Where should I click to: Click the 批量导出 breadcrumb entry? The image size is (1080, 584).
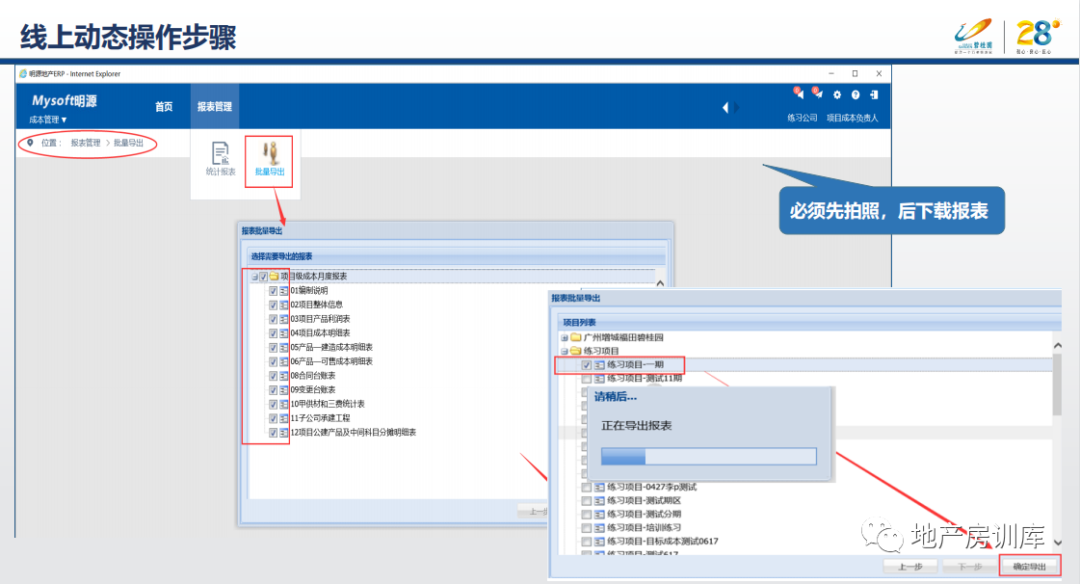point(129,143)
